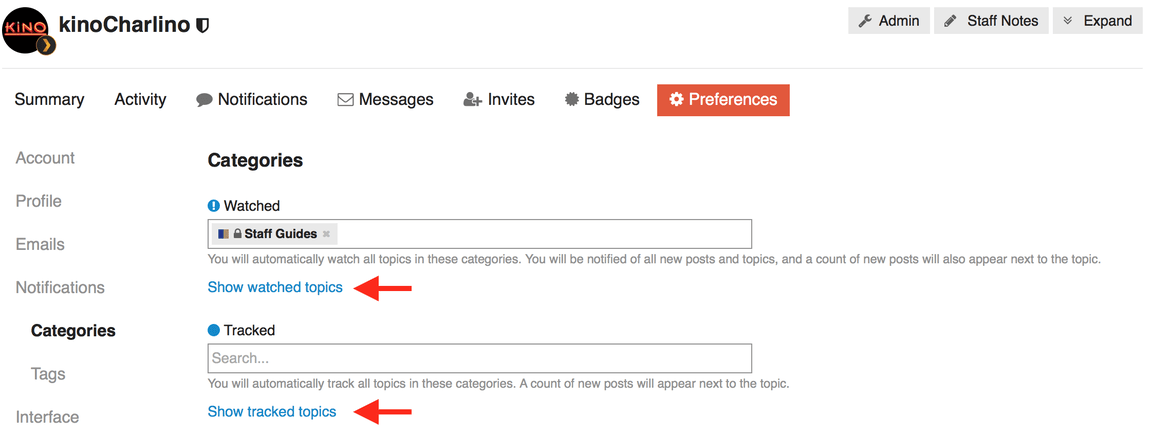The image size is (1152, 434).
Task: Click the kinoCharlino avatar image
Action: point(27,30)
